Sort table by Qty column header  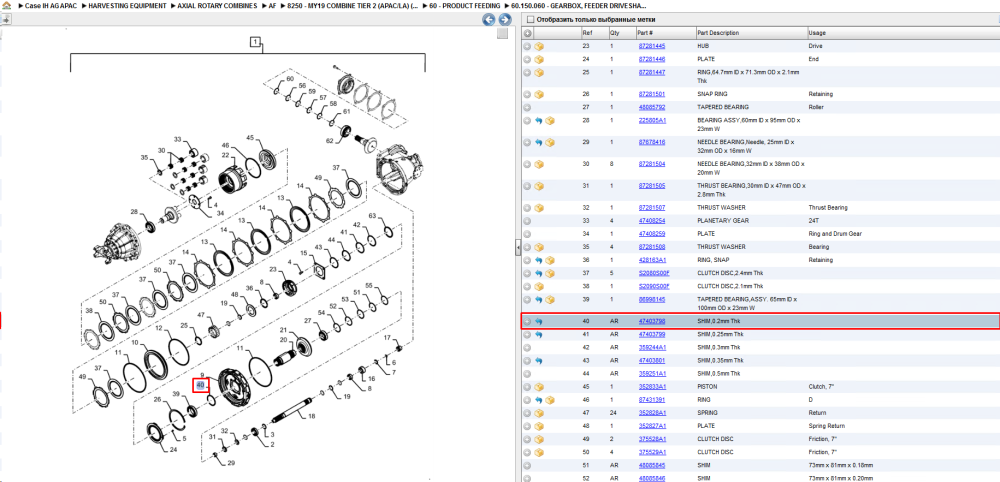(x=622, y=33)
